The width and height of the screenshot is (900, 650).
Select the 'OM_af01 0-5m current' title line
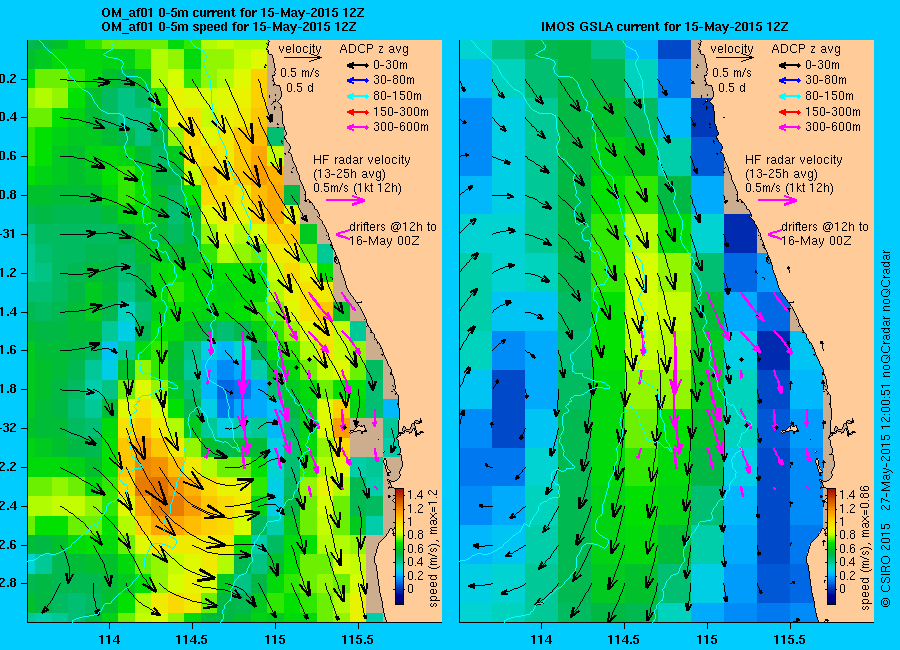coord(233,13)
